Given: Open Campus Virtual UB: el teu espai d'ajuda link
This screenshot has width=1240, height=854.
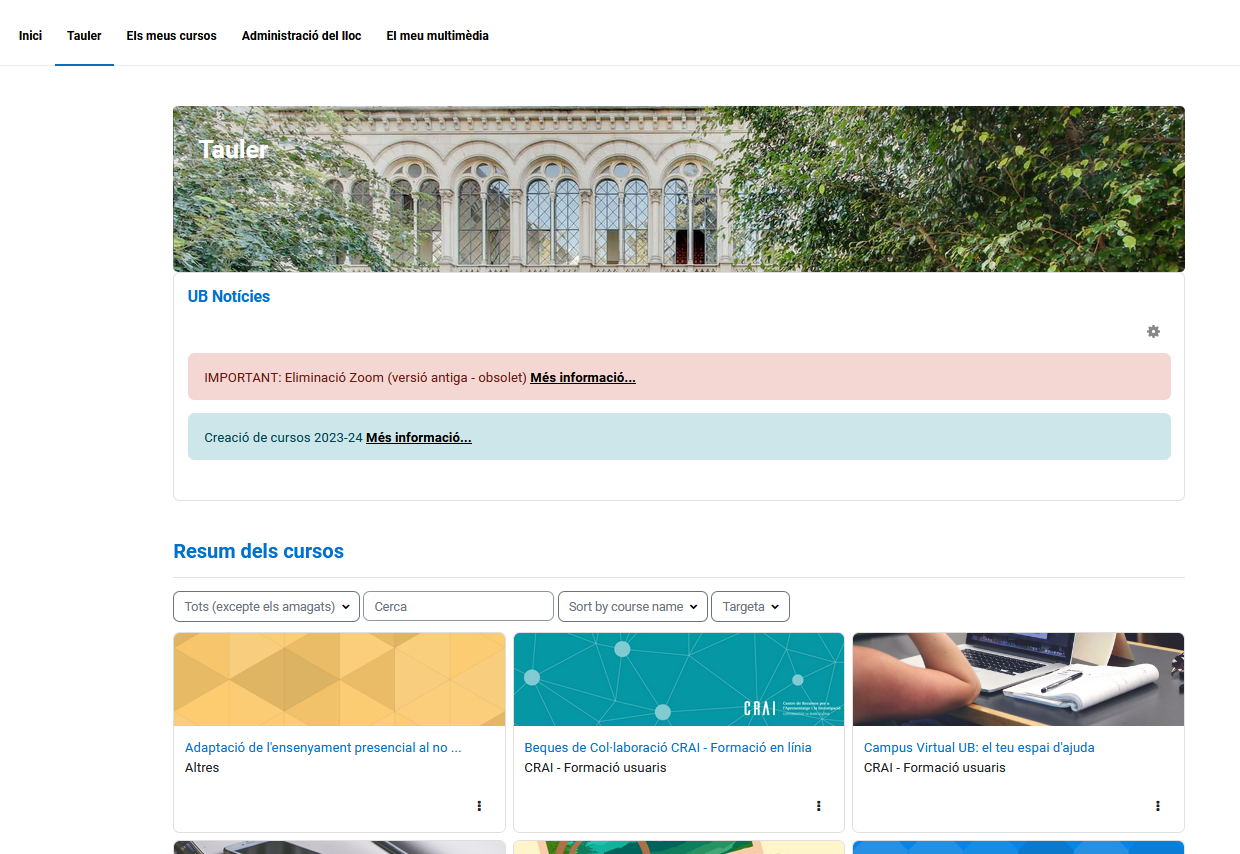Looking at the screenshot, I should point(978,747).
